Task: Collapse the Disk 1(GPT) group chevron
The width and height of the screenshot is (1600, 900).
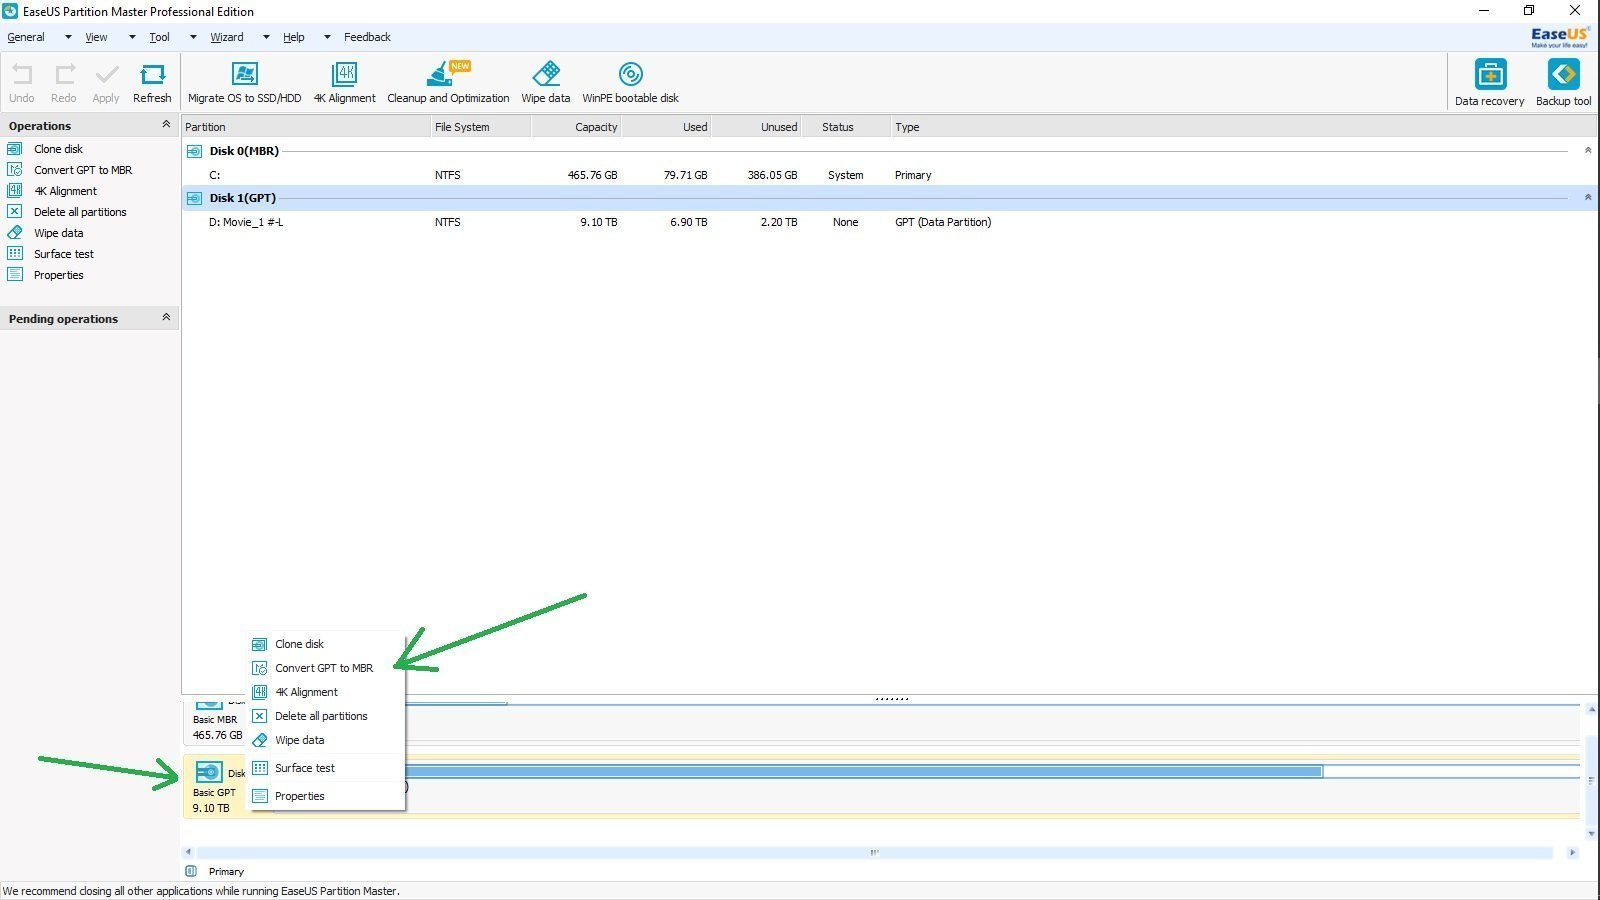Action: (x=1588, y=198)
